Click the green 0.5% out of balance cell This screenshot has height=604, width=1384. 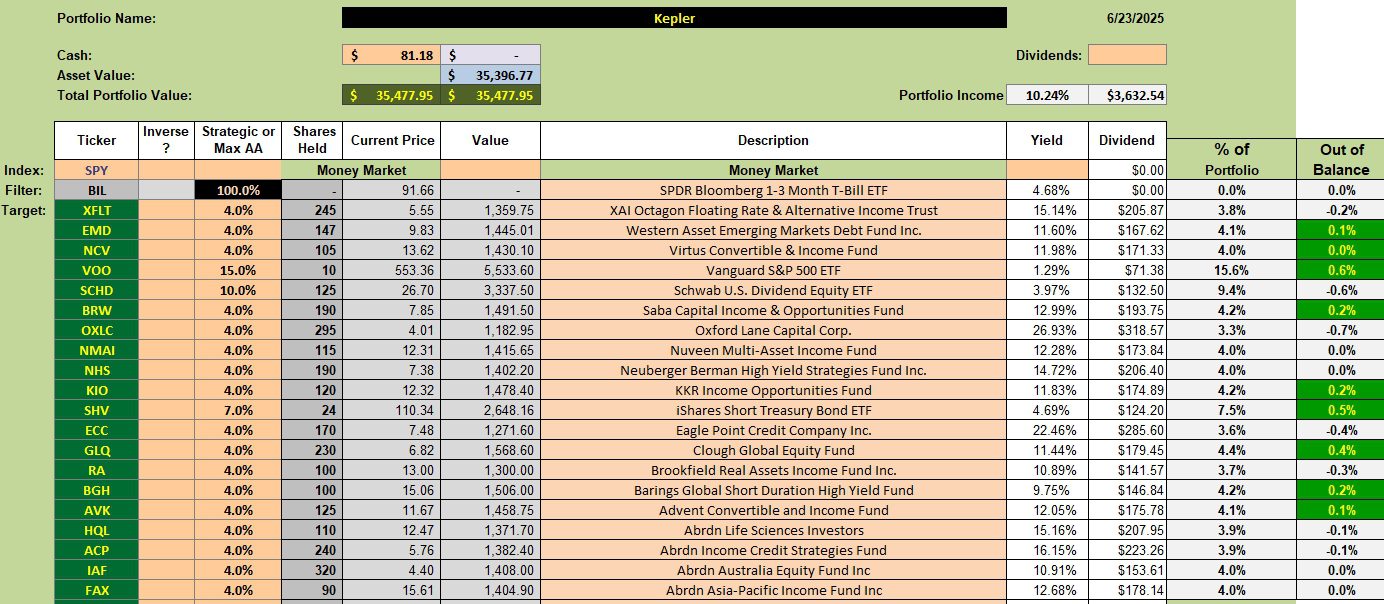1341,410
